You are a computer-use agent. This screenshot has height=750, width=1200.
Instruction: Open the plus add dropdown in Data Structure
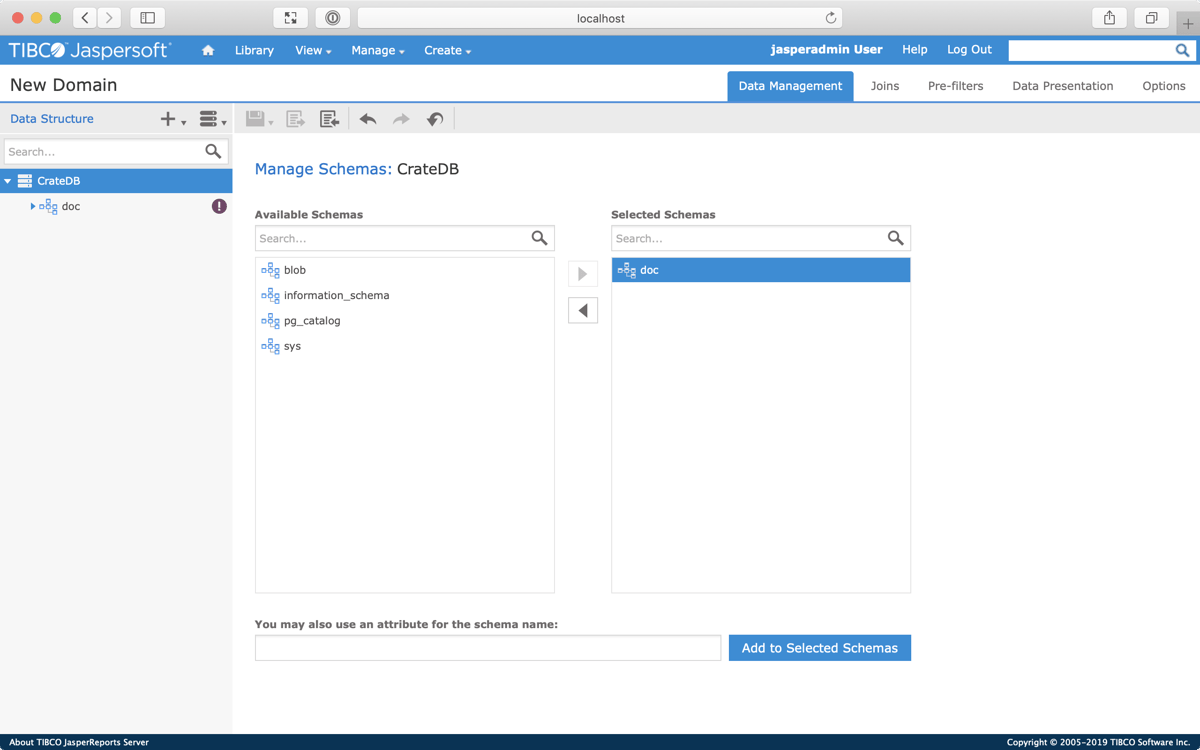tap(172, 119)
